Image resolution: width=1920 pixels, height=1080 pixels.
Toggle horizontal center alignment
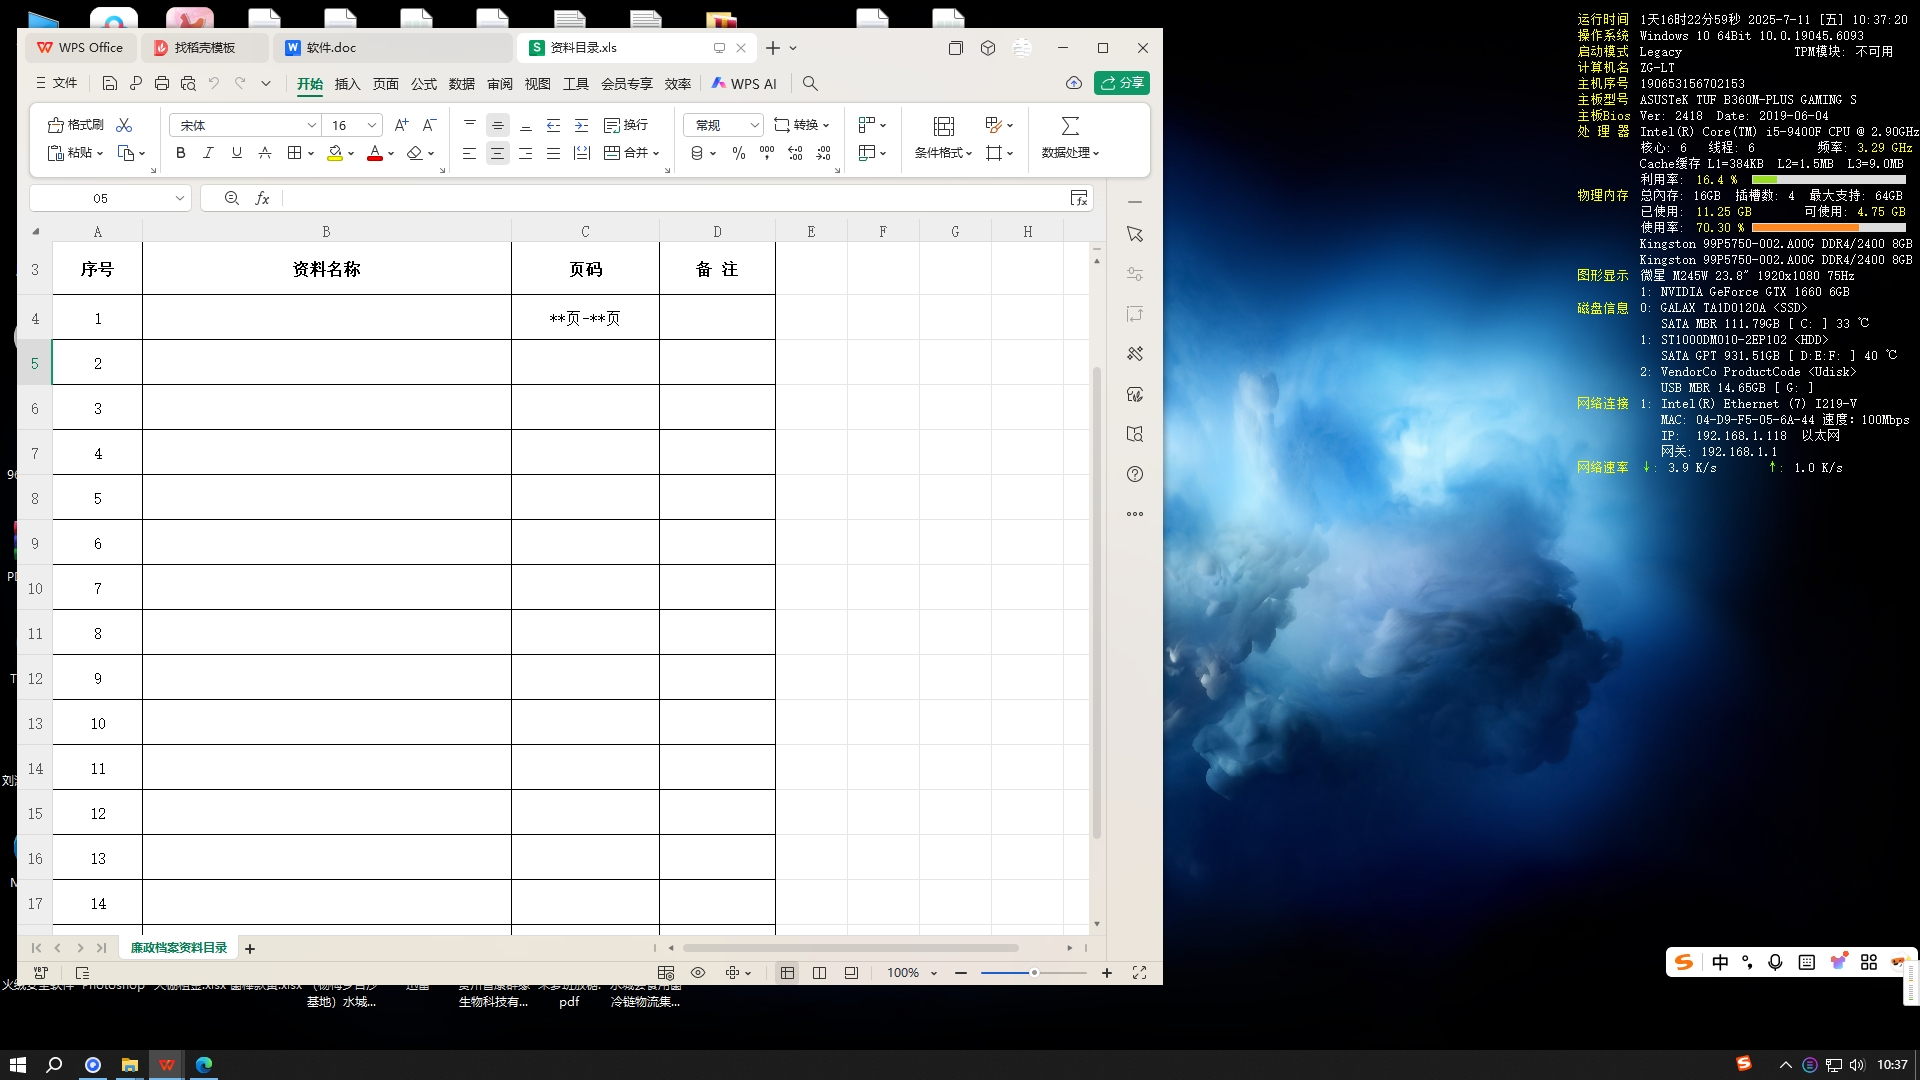[x=497, y=153]
